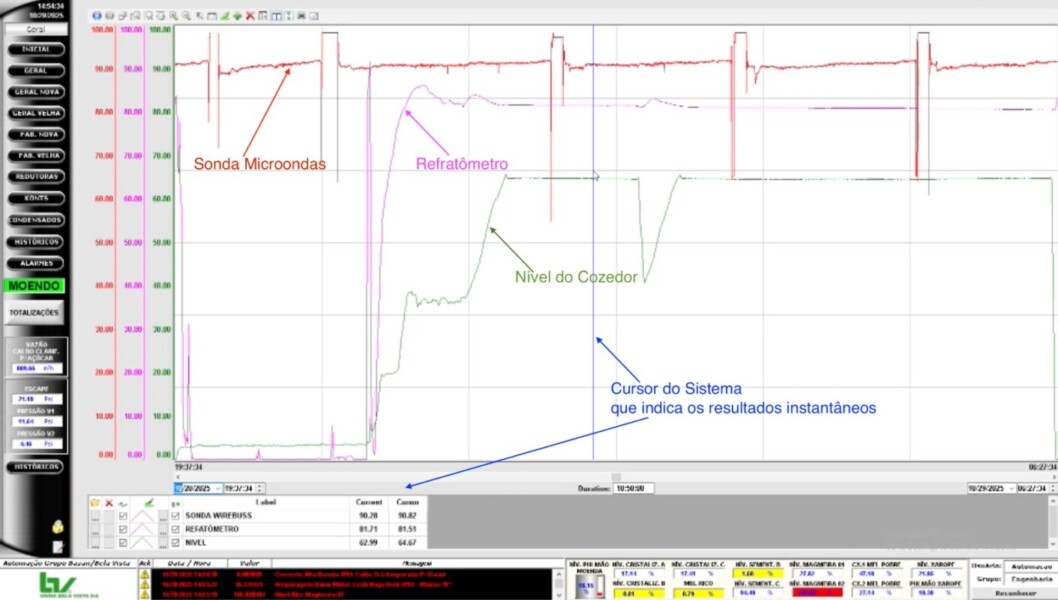
Task: Click the green plus add icon
Action: click(237, 16)
